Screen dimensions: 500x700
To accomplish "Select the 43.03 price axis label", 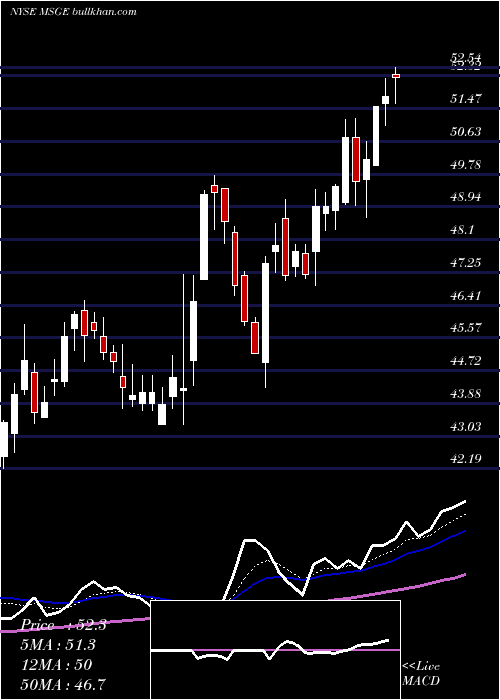I will coord(466,427).
